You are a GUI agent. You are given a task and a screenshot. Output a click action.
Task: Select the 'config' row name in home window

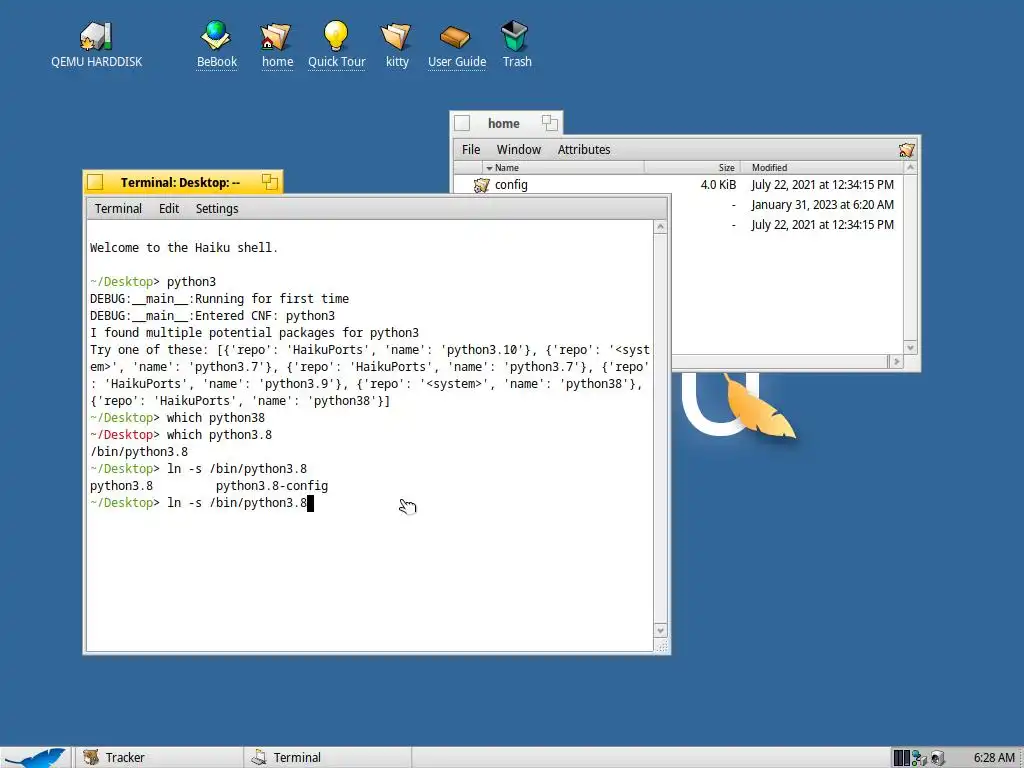(511, 185)
